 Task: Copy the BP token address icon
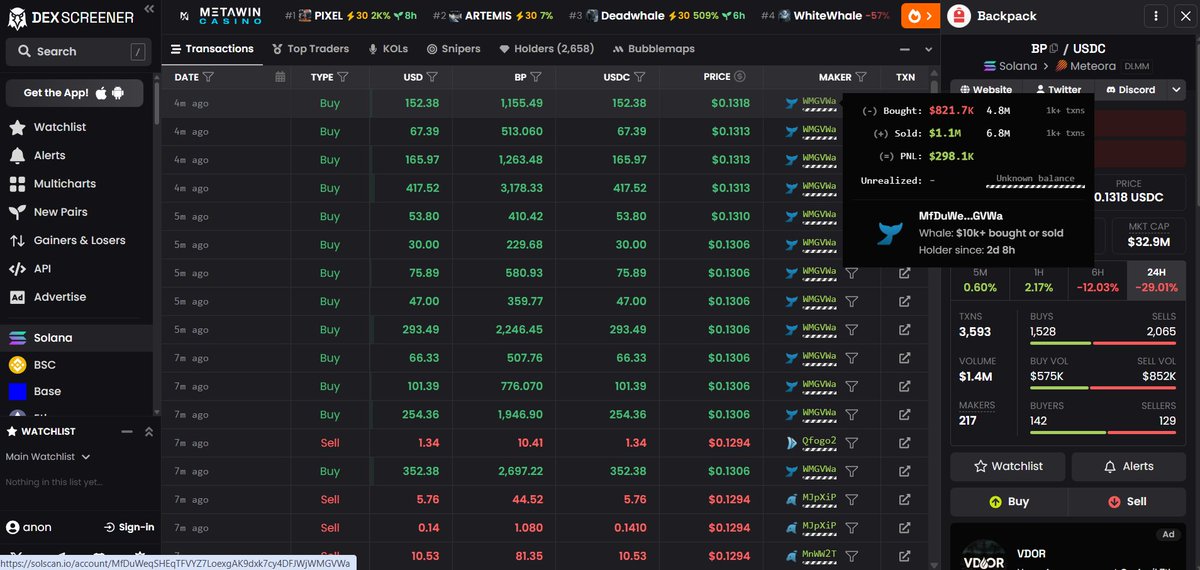point(1052,48)
